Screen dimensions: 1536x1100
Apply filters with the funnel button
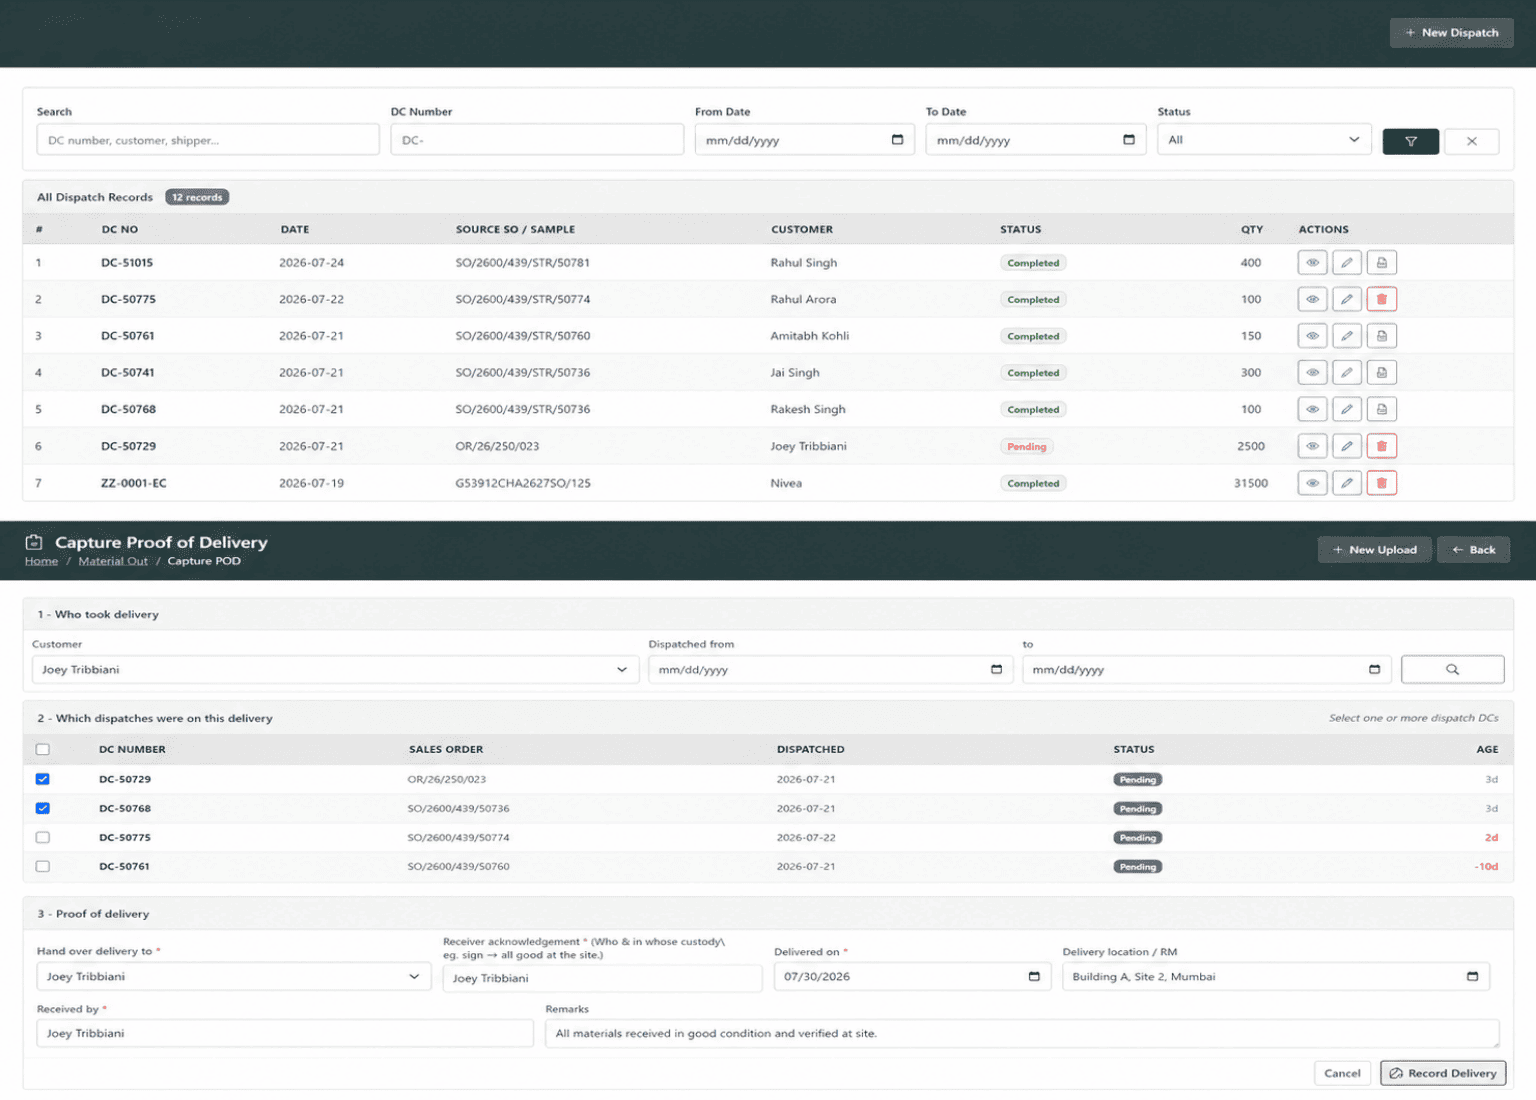point(1410,141)
